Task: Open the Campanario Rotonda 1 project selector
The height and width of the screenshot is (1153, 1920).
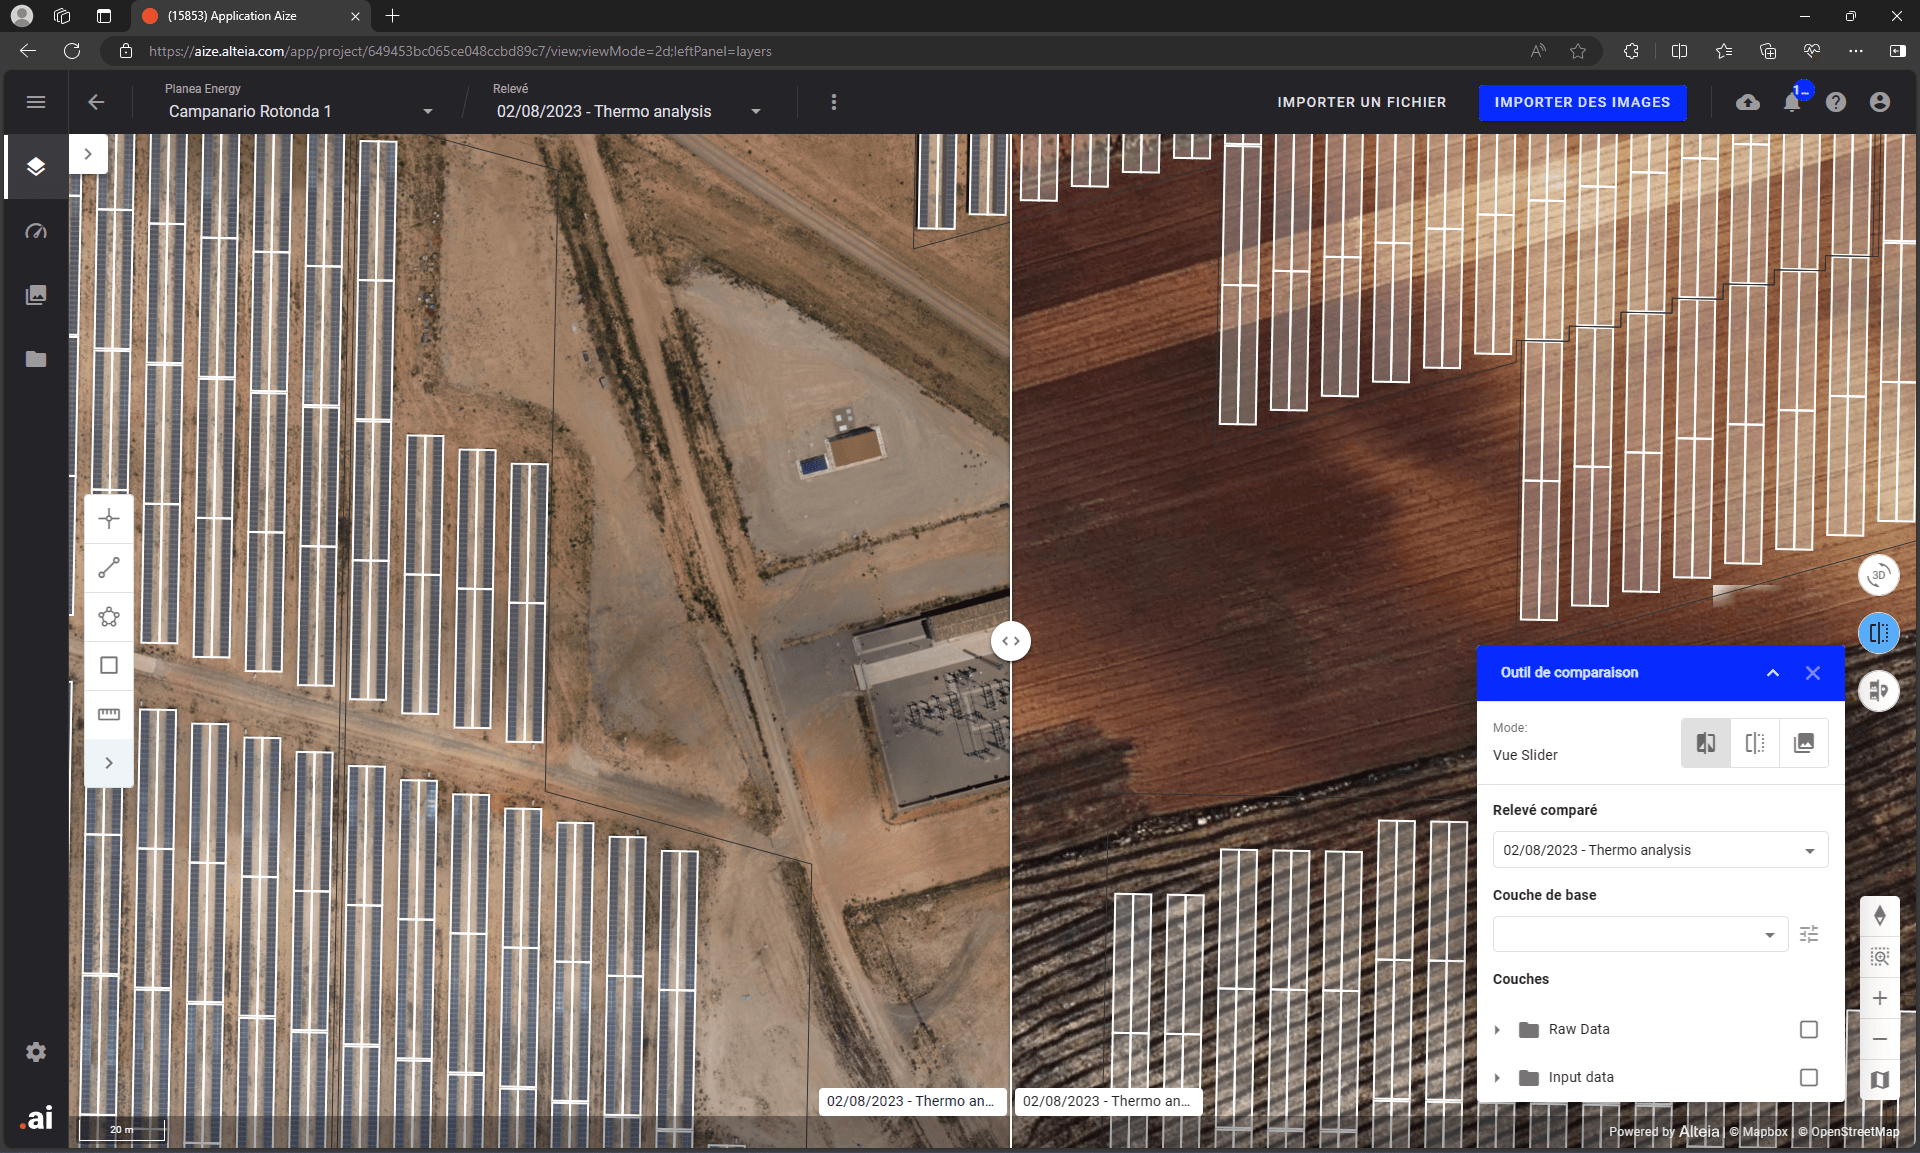Action: [x=428, y=111]
